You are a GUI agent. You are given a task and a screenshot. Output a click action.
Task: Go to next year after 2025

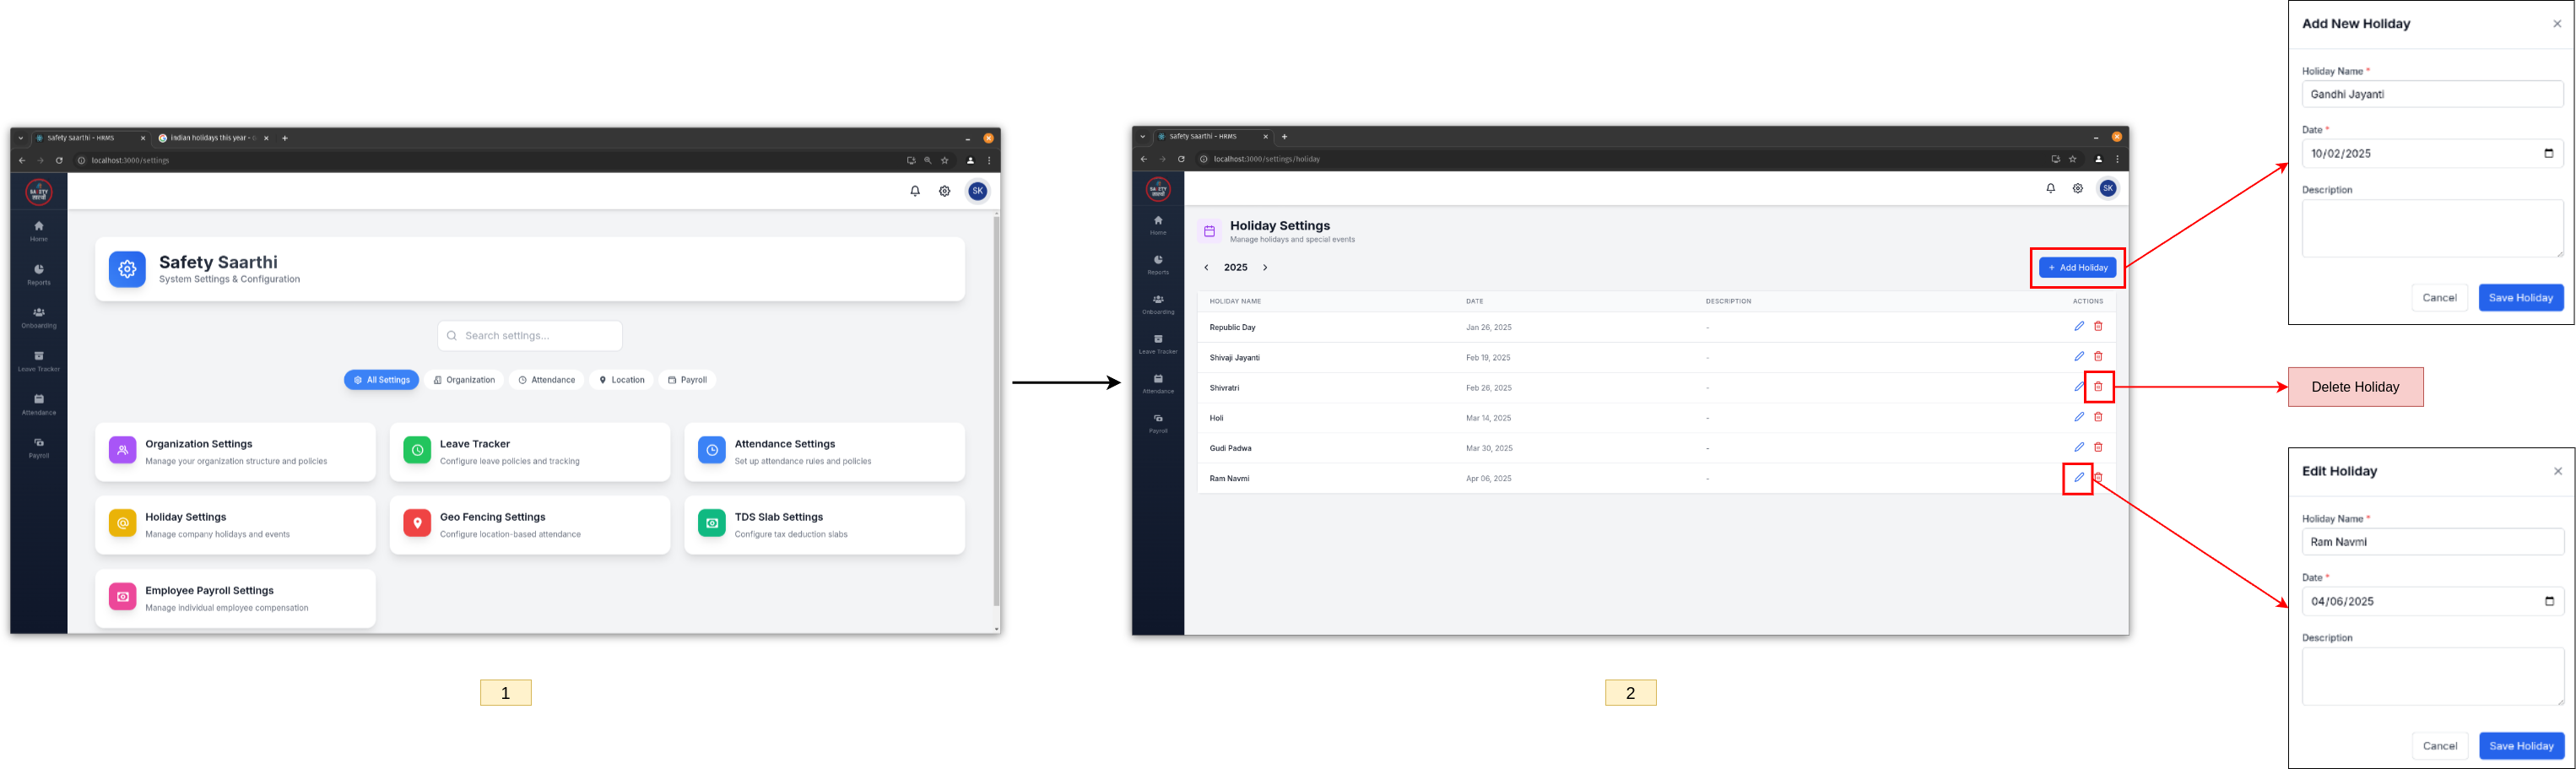[1265, 268]
